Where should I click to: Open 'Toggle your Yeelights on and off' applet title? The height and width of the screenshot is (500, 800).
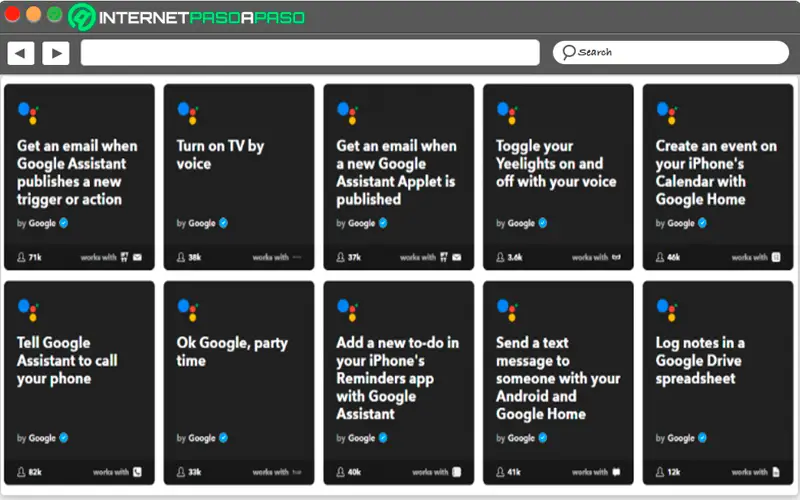(x=549, y=164)
